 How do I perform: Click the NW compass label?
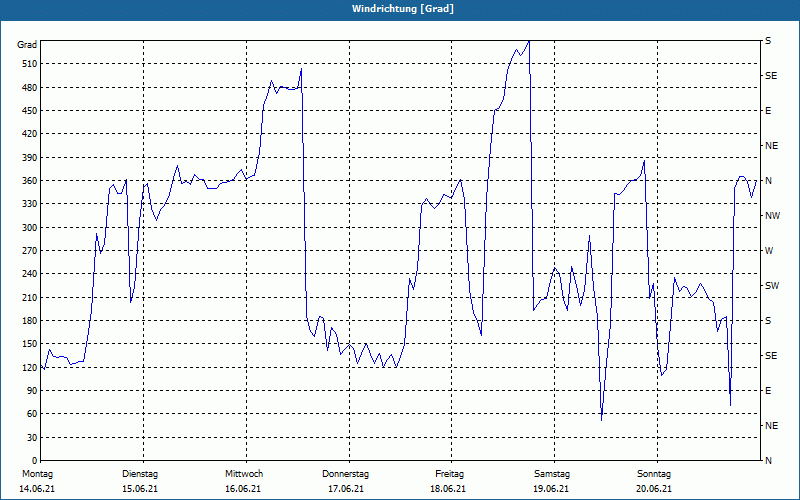coord(772,216)
